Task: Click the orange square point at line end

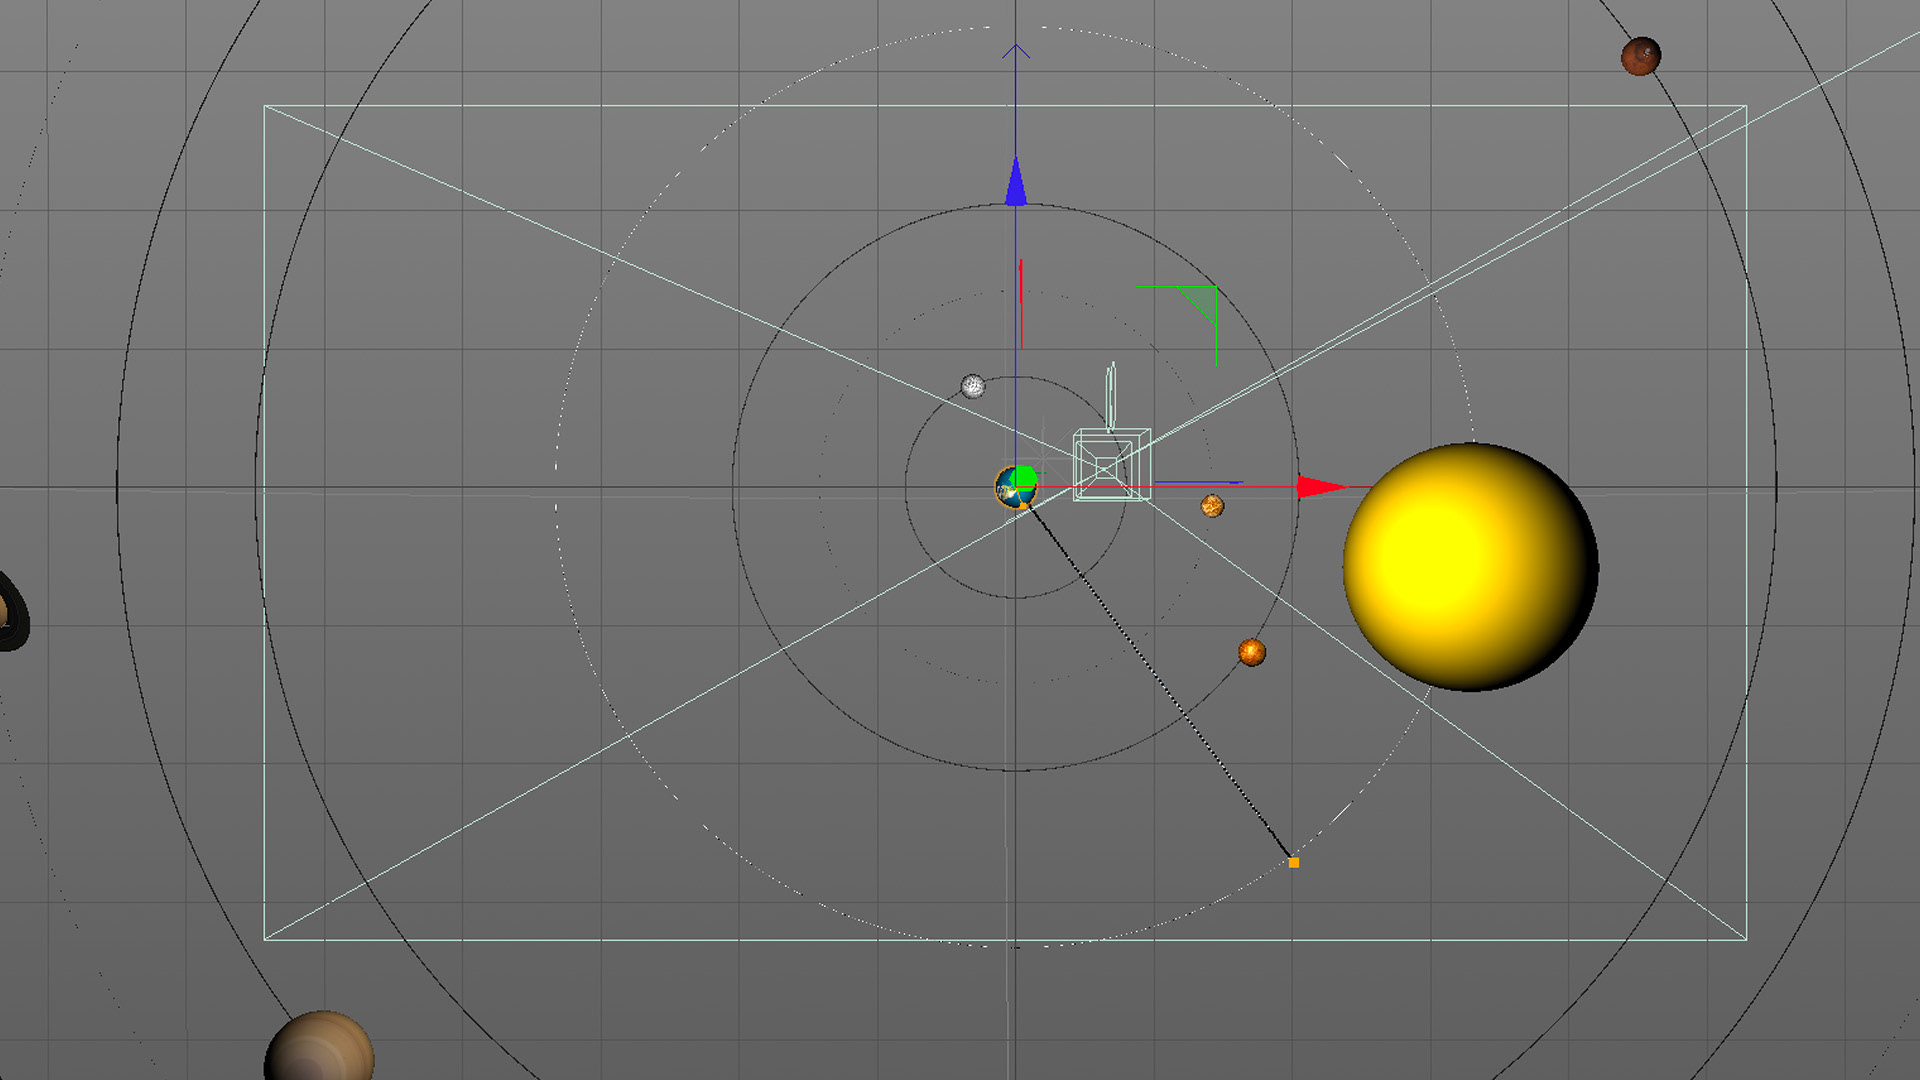Action: click(x=1294, y=862)
